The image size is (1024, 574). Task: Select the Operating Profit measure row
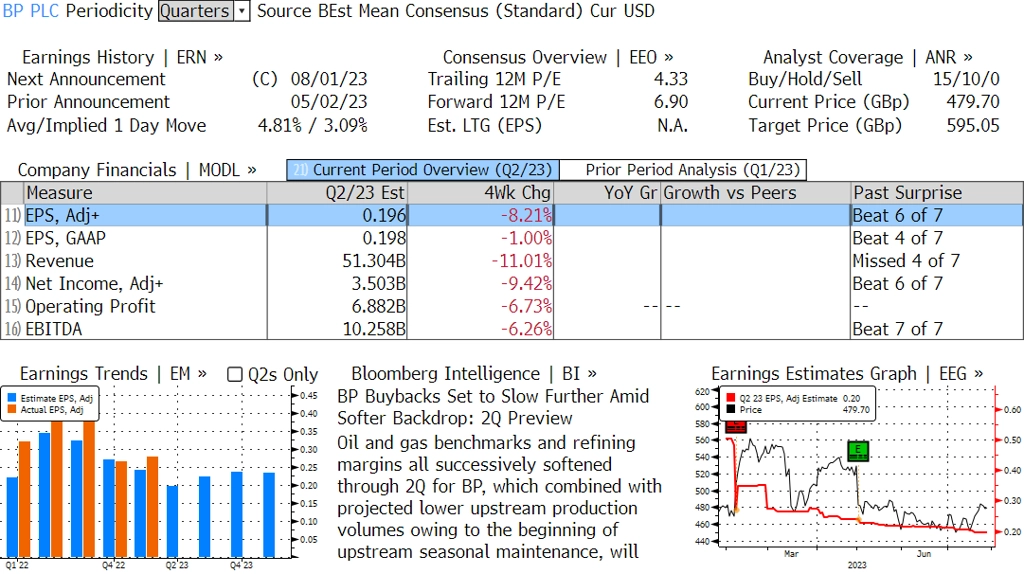coord(512,306)
